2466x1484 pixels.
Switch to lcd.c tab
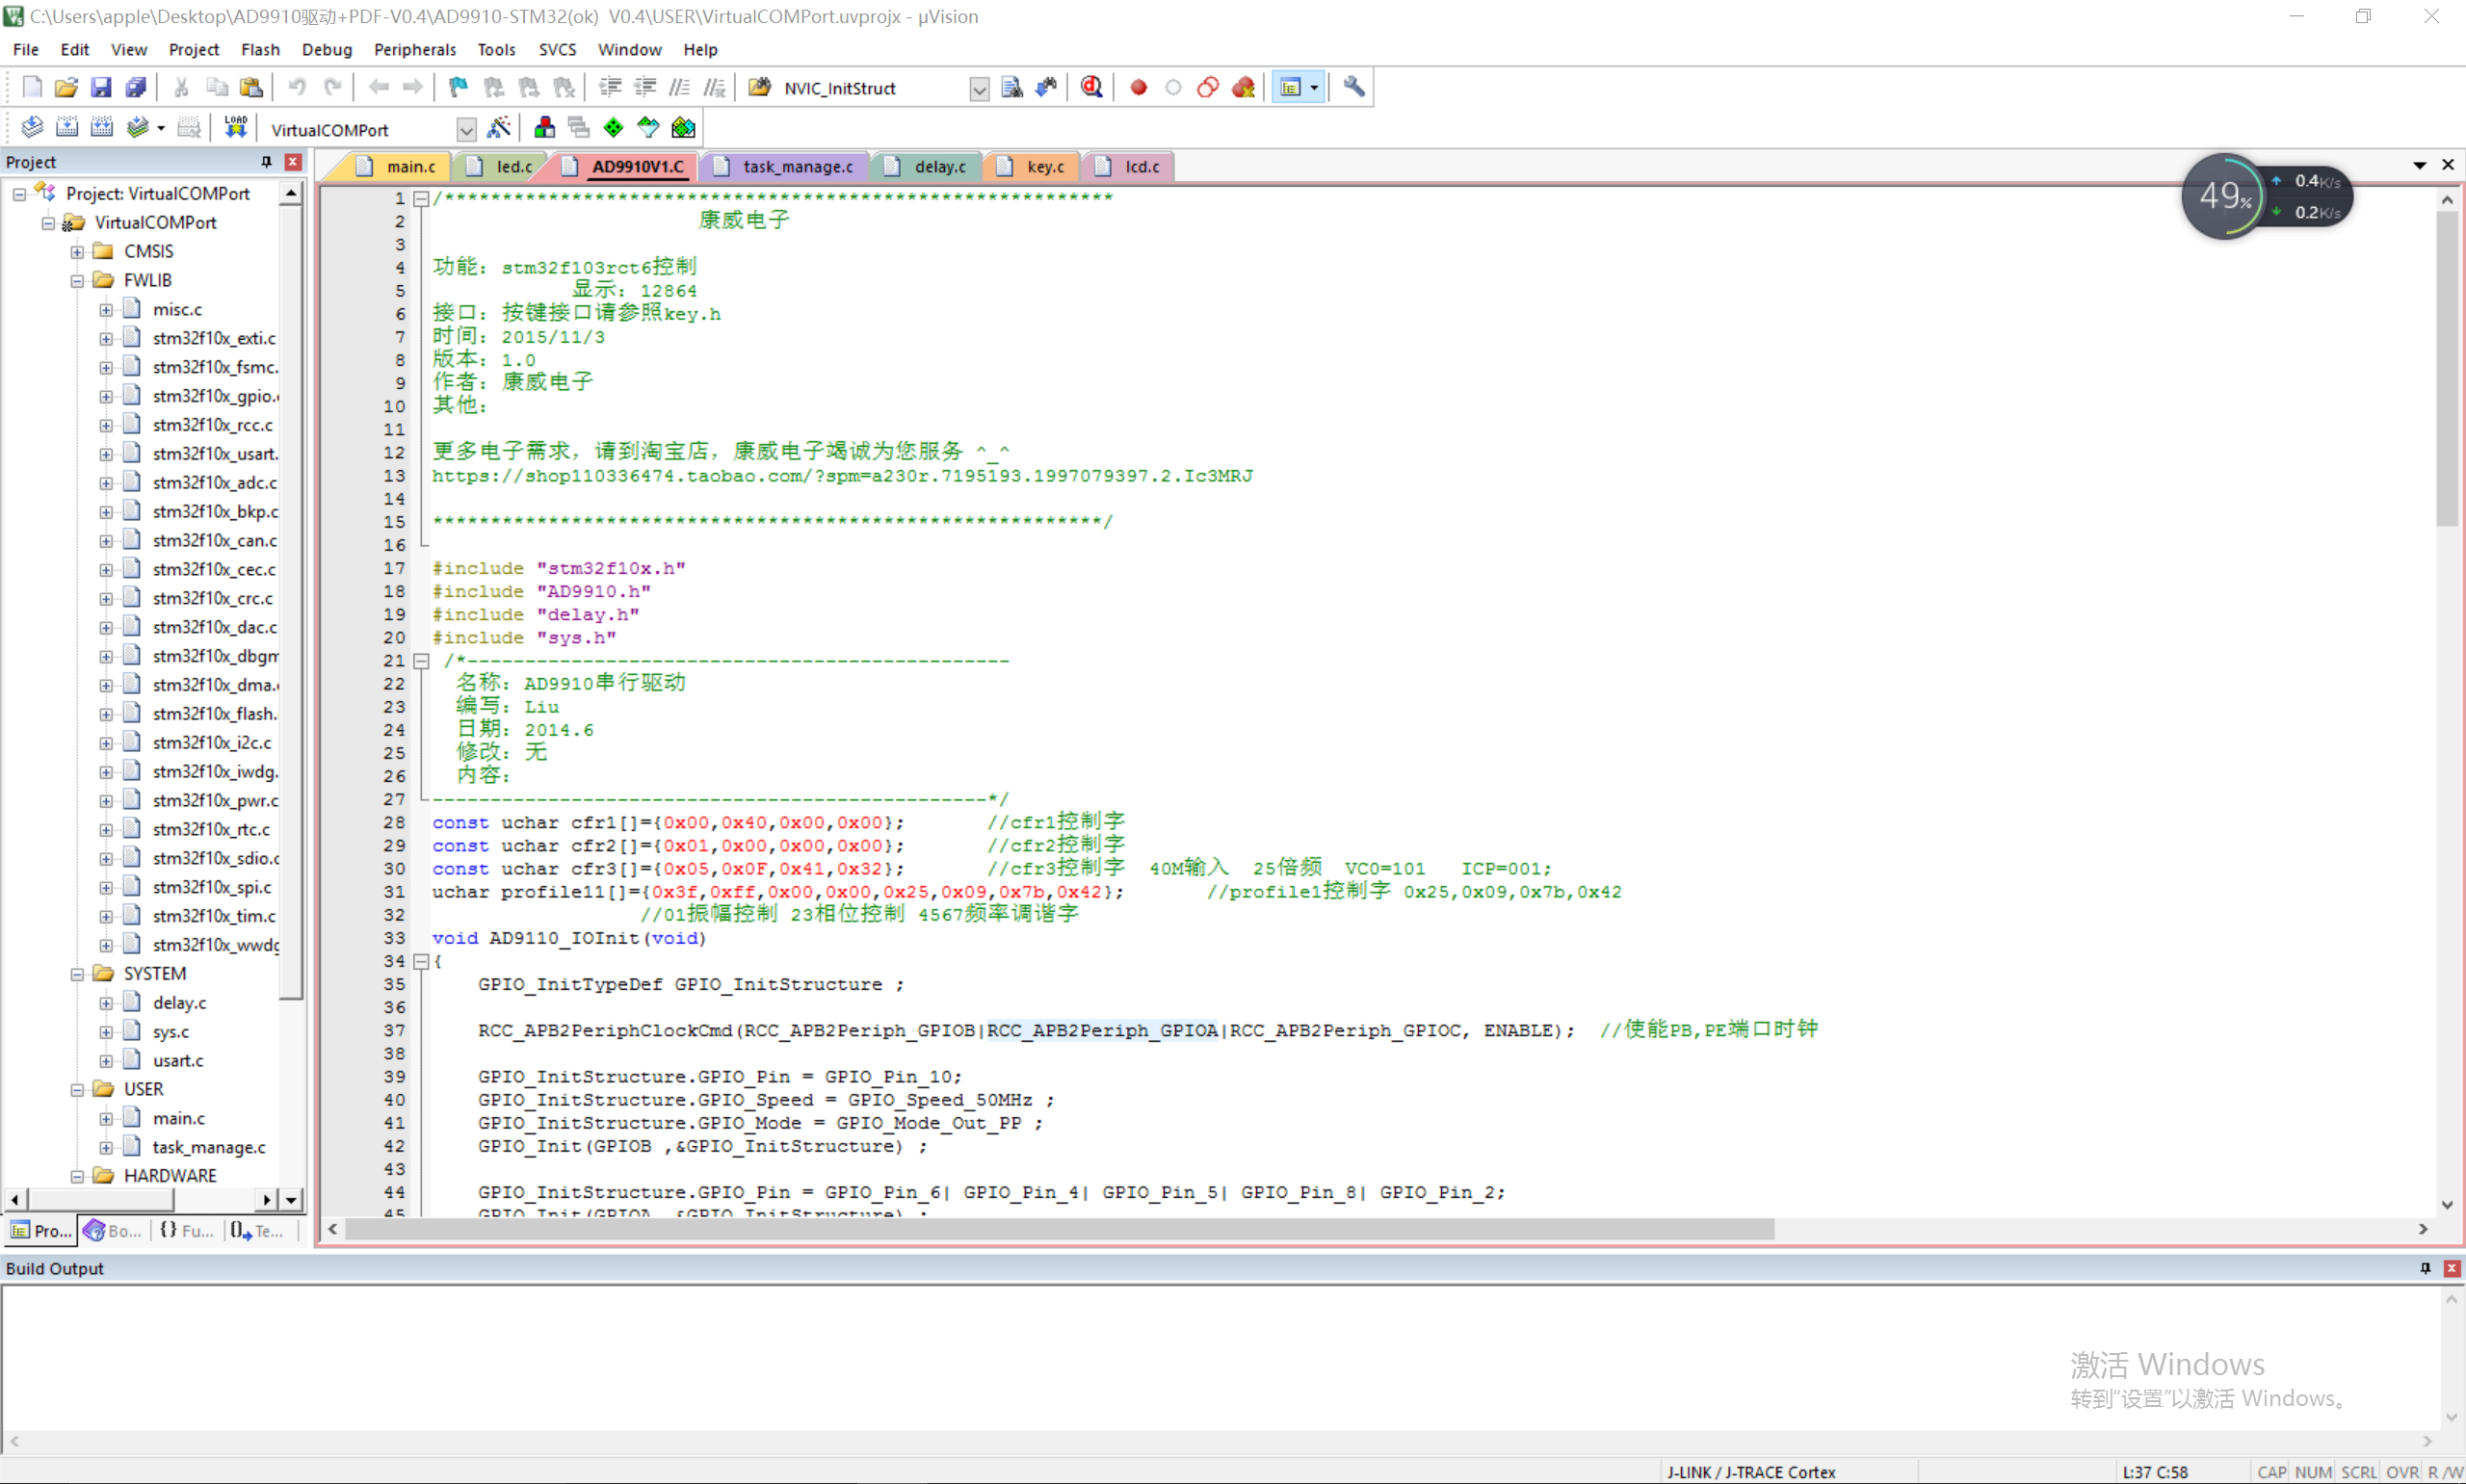pyautogui.click(x=1129, y=167)
